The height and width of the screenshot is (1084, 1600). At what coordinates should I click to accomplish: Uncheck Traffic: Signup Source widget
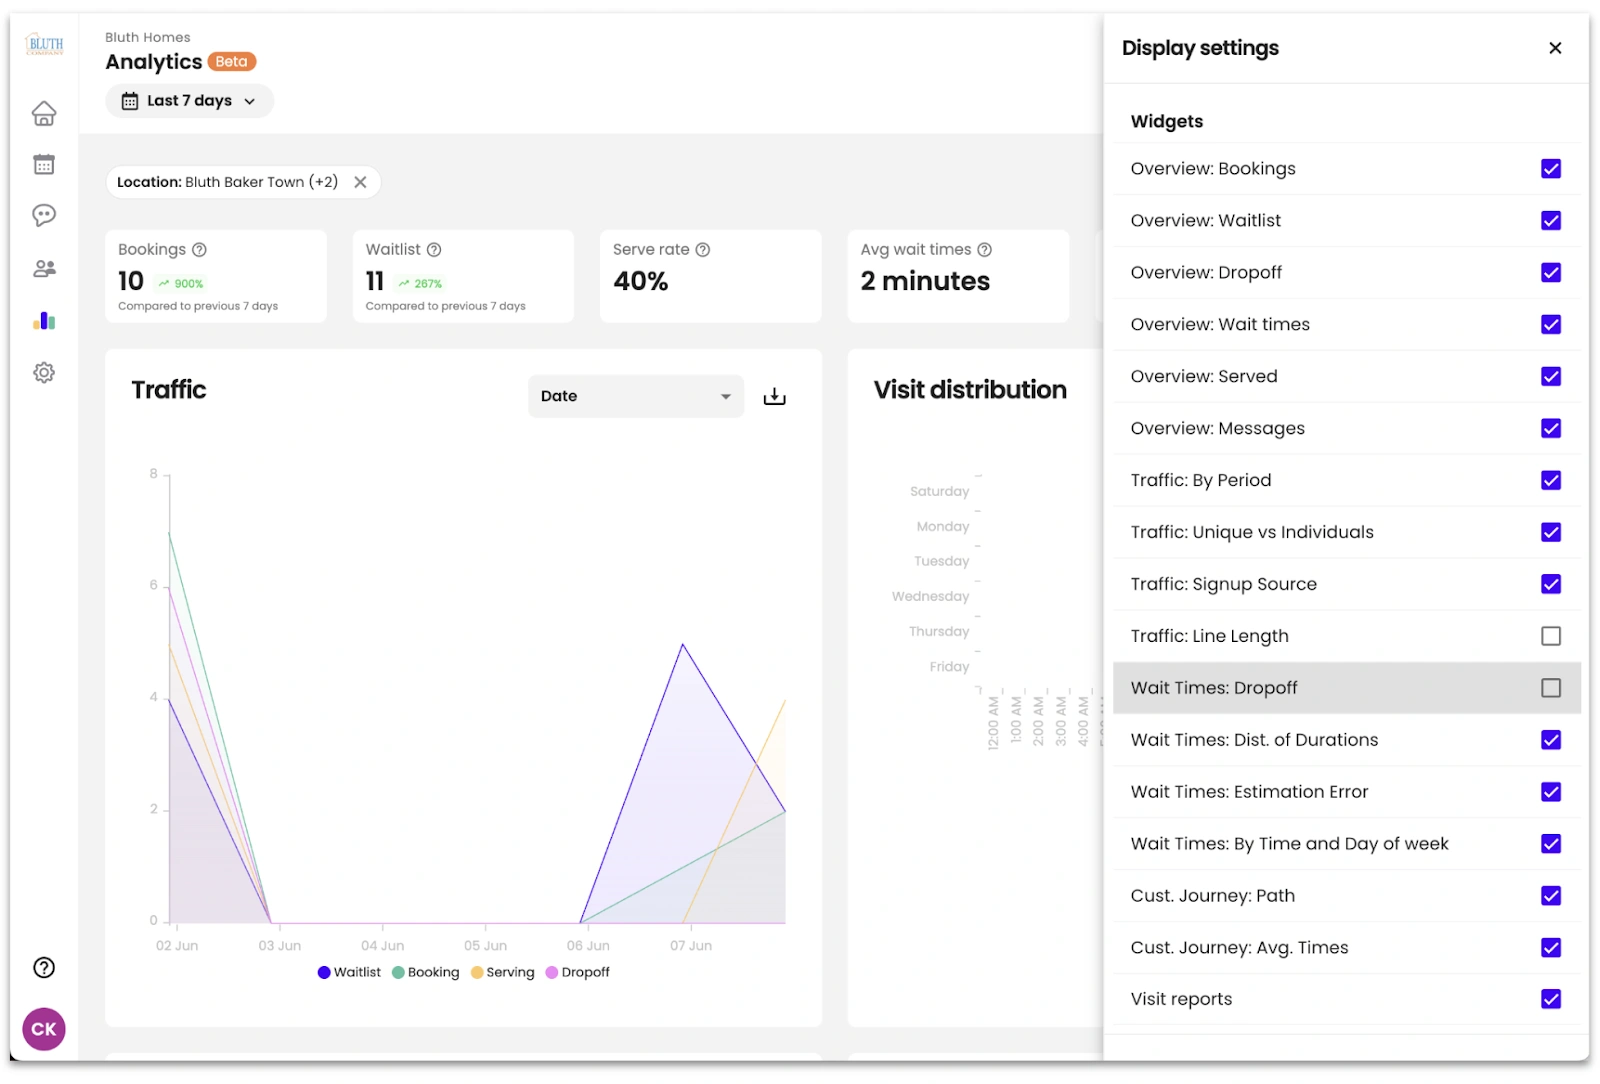[x=1551, y=584]
